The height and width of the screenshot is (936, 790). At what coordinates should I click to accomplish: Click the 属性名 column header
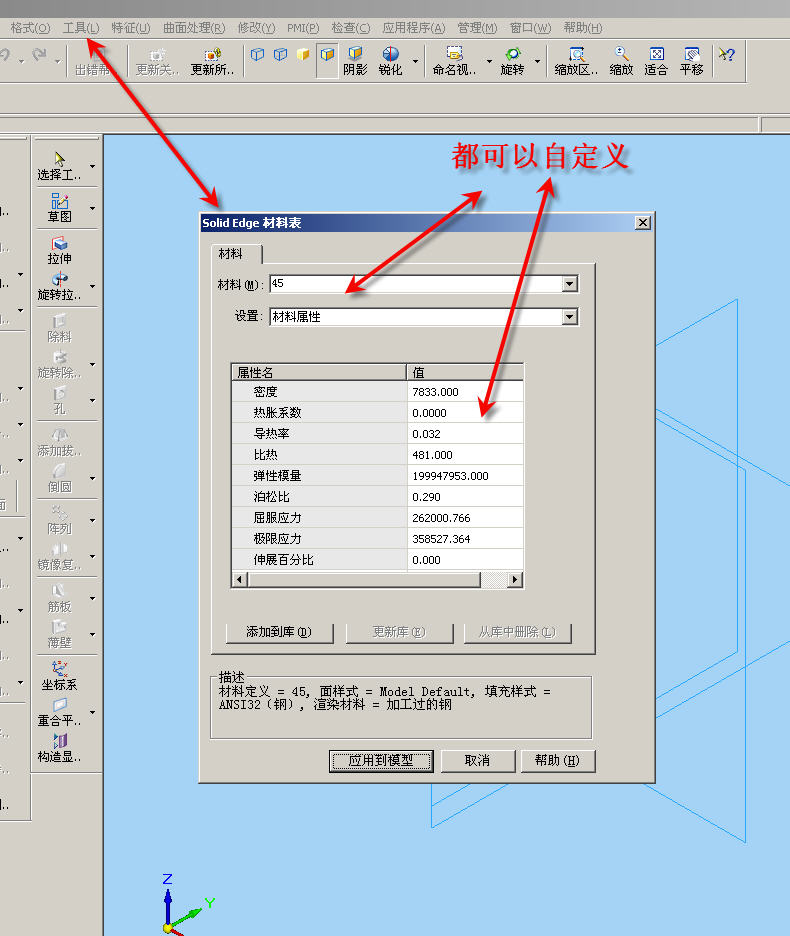(319, 372)
